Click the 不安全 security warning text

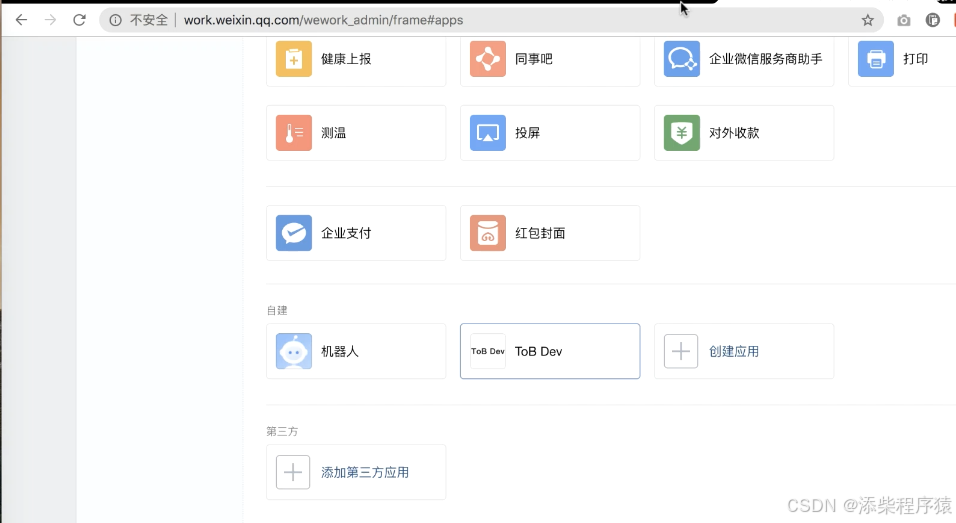click(148, 20)
